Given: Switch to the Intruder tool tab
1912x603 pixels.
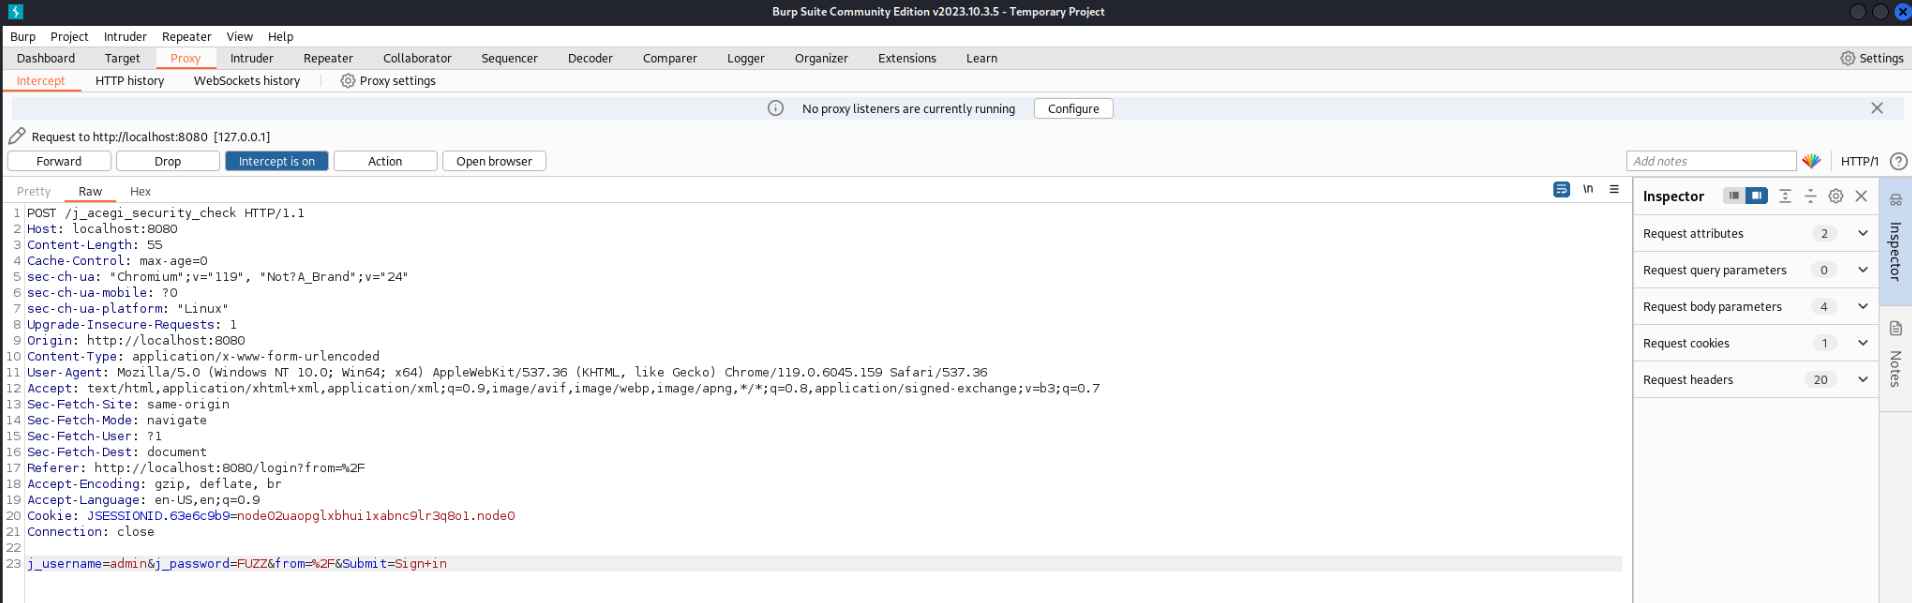Looking at the screenshot, I should pos(252,58).
